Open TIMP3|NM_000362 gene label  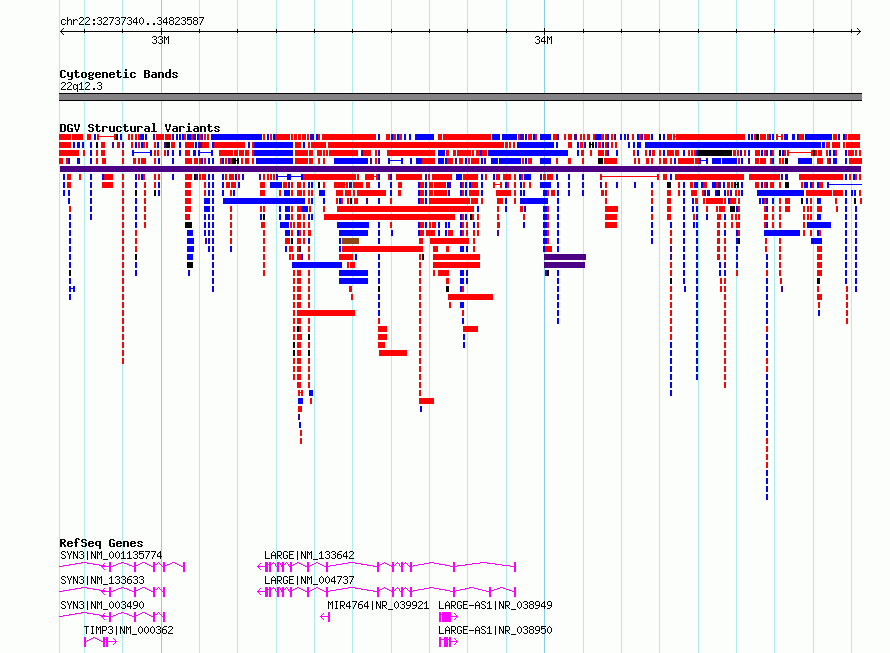(x=128, y=630)
